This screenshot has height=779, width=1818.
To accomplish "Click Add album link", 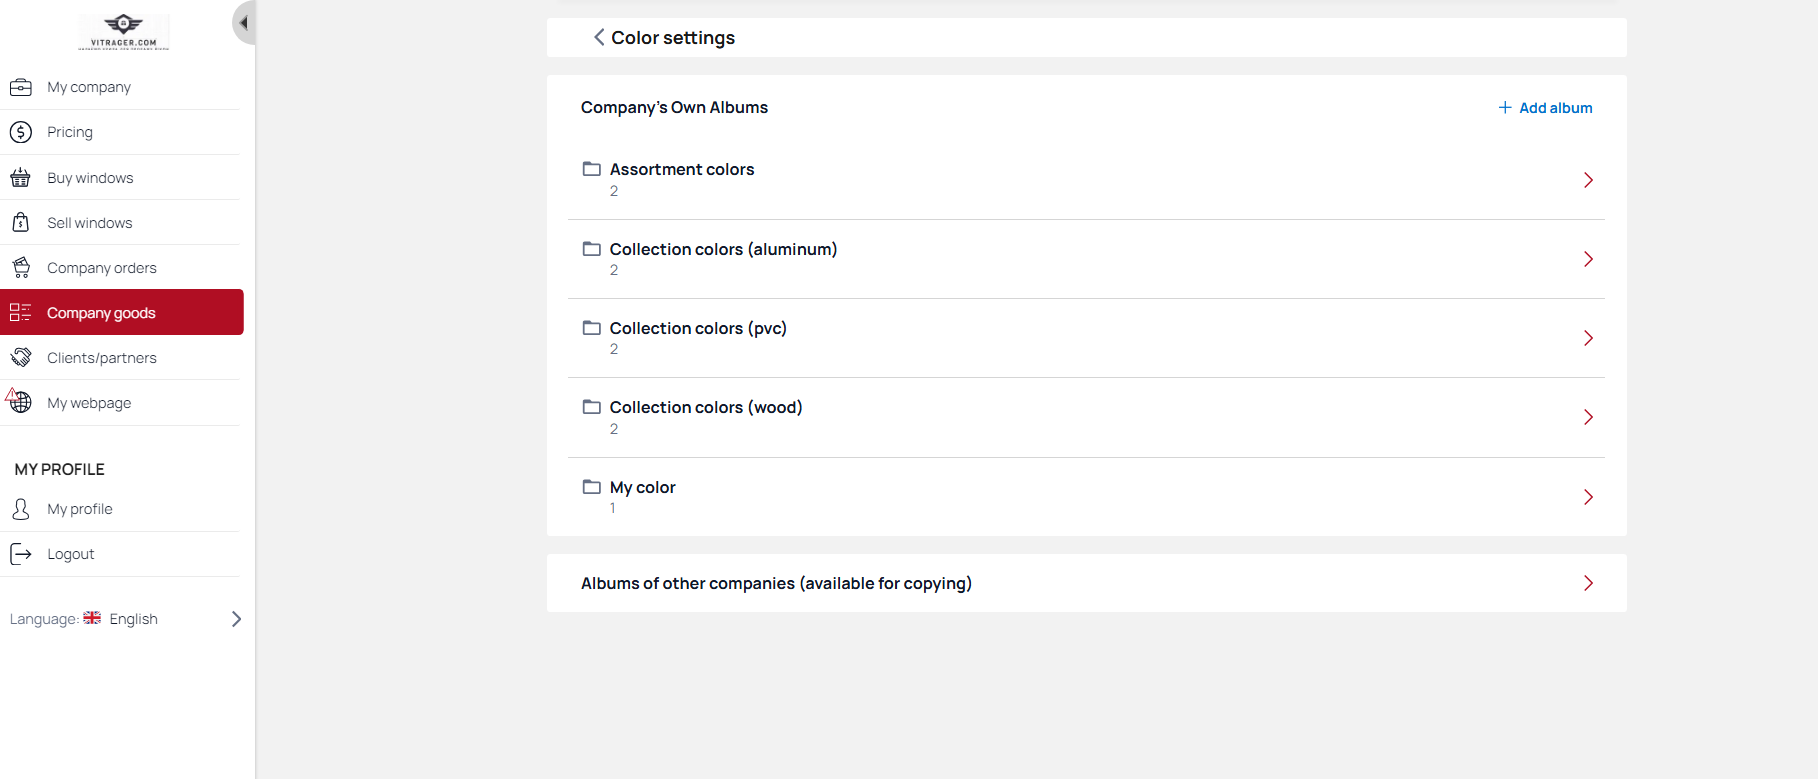I will [x=1545, y=108].
